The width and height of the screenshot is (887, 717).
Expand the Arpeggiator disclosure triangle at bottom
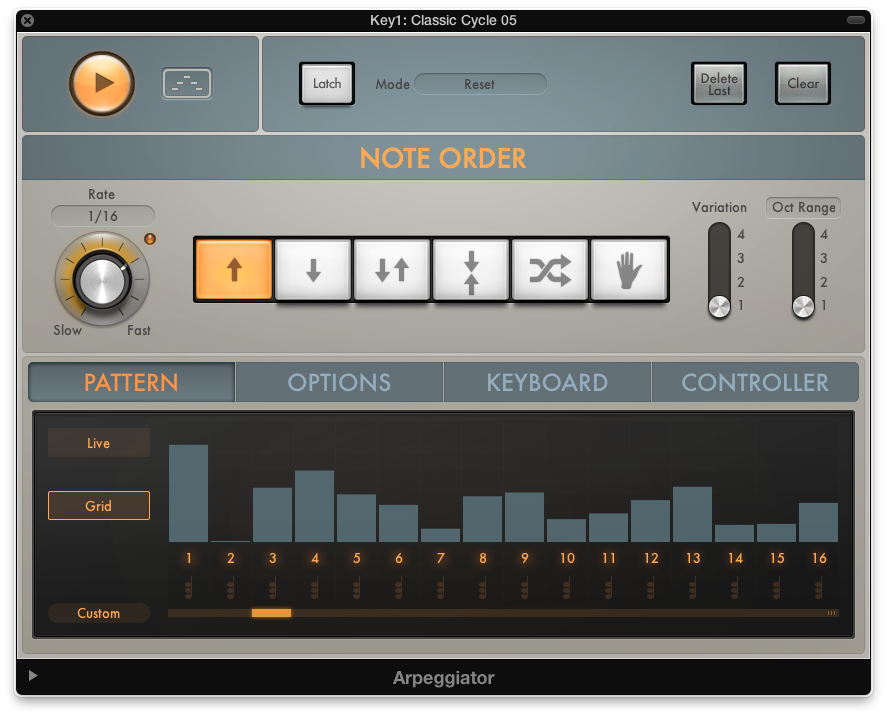[x=33, y=675]
